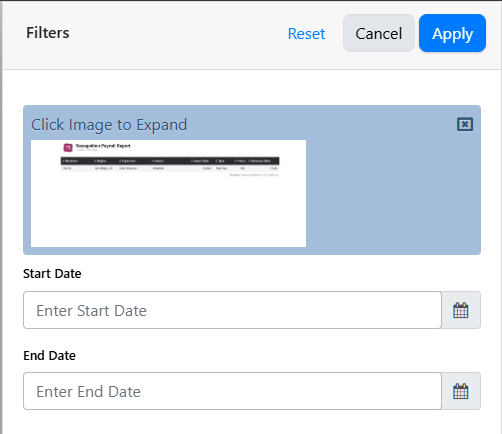Click the data row in report preview
This screenshot has height=434, width=502.
(x=170, y=168)
